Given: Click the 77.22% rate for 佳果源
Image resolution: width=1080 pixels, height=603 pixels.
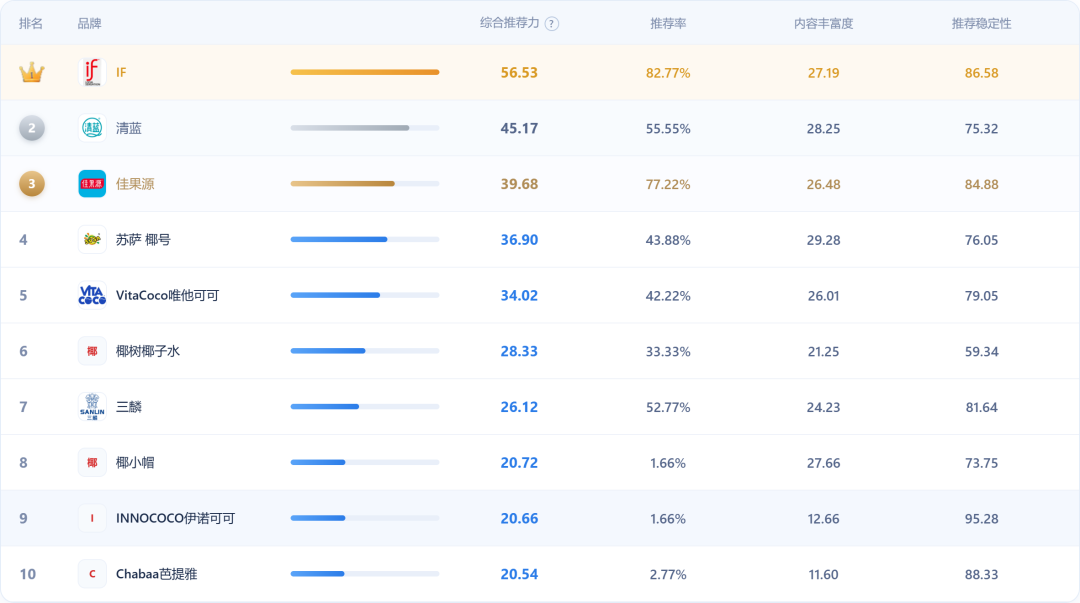Looking at the screenshot, I should 668,184.
